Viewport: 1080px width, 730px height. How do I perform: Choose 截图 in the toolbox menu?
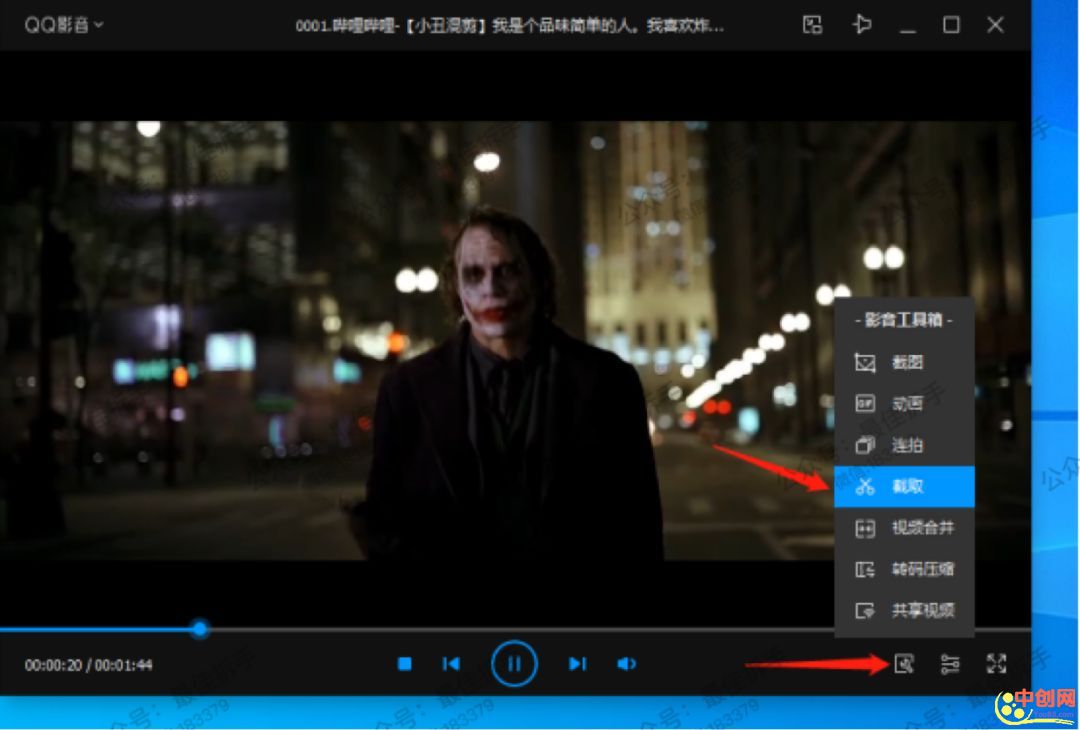coord(904,363)
